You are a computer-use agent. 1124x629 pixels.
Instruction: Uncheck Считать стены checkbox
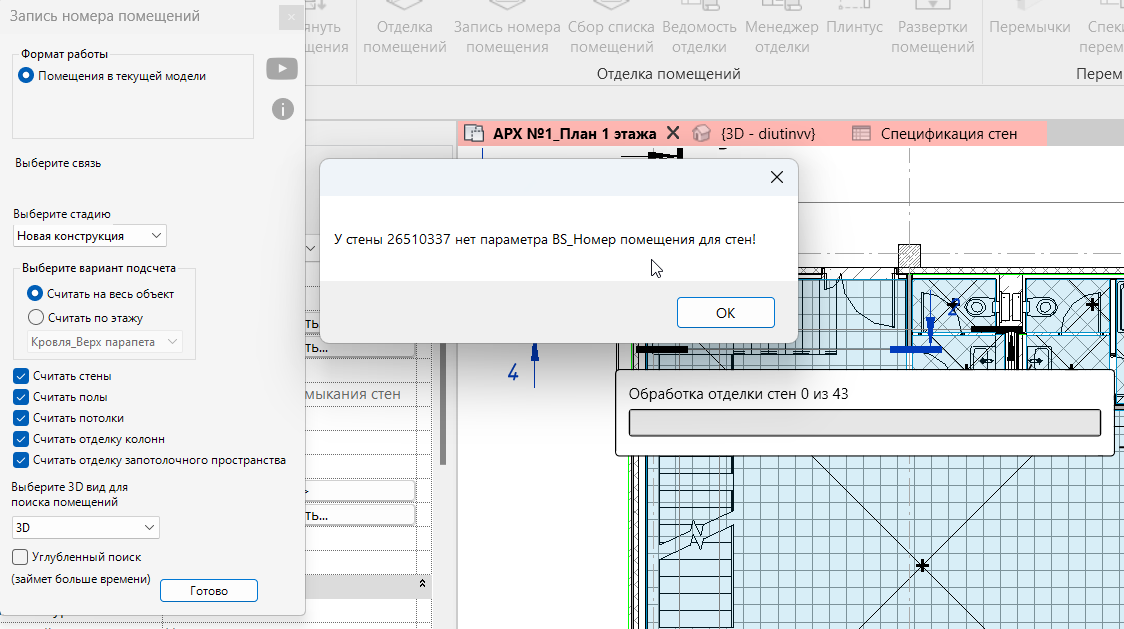point(21,376)
